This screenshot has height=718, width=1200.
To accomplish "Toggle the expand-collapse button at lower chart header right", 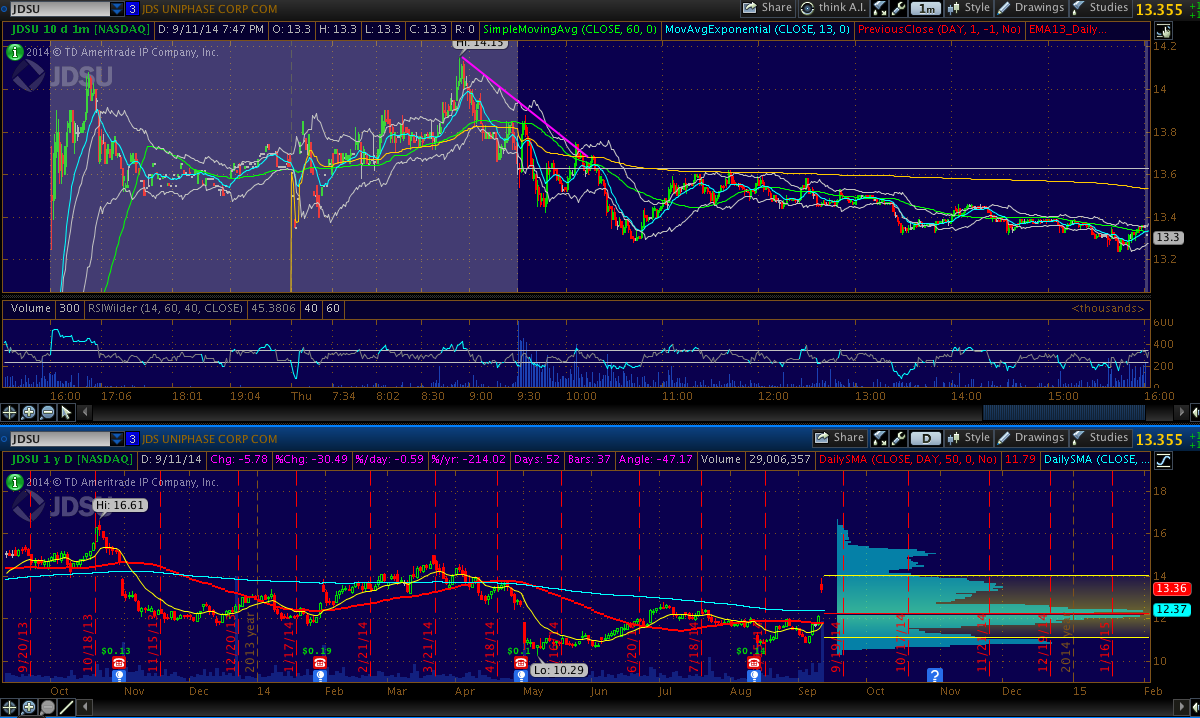I will (1164, 460).
